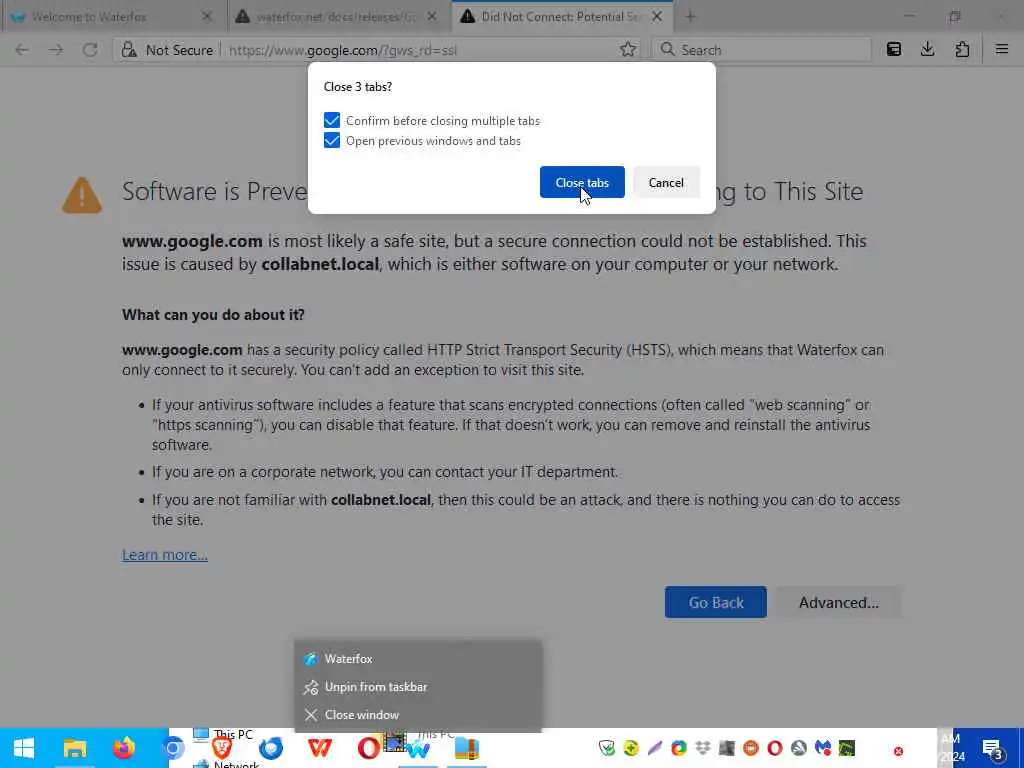Image resolution: width=1024 pixels, height=768 pixels.
Task: Switch to waterfox.net docs releases tab
Action: [x=336, y=17]
